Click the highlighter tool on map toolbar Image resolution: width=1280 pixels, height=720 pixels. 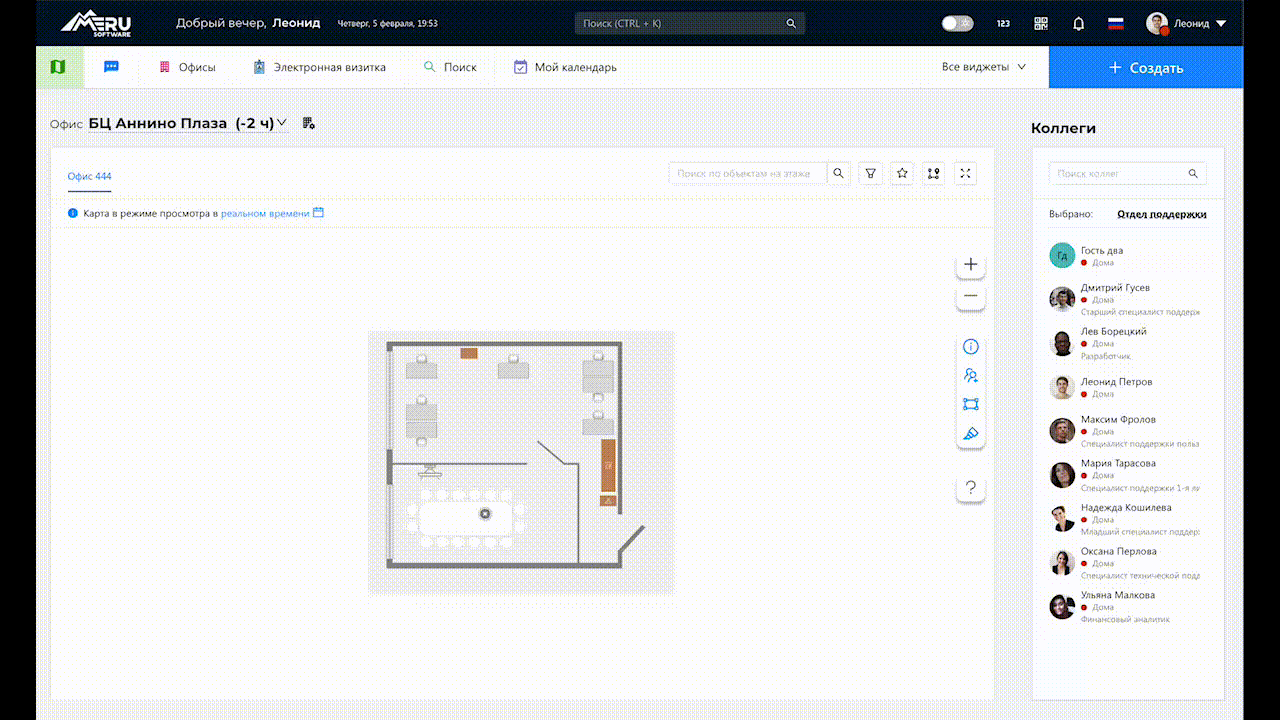[970, 434]
